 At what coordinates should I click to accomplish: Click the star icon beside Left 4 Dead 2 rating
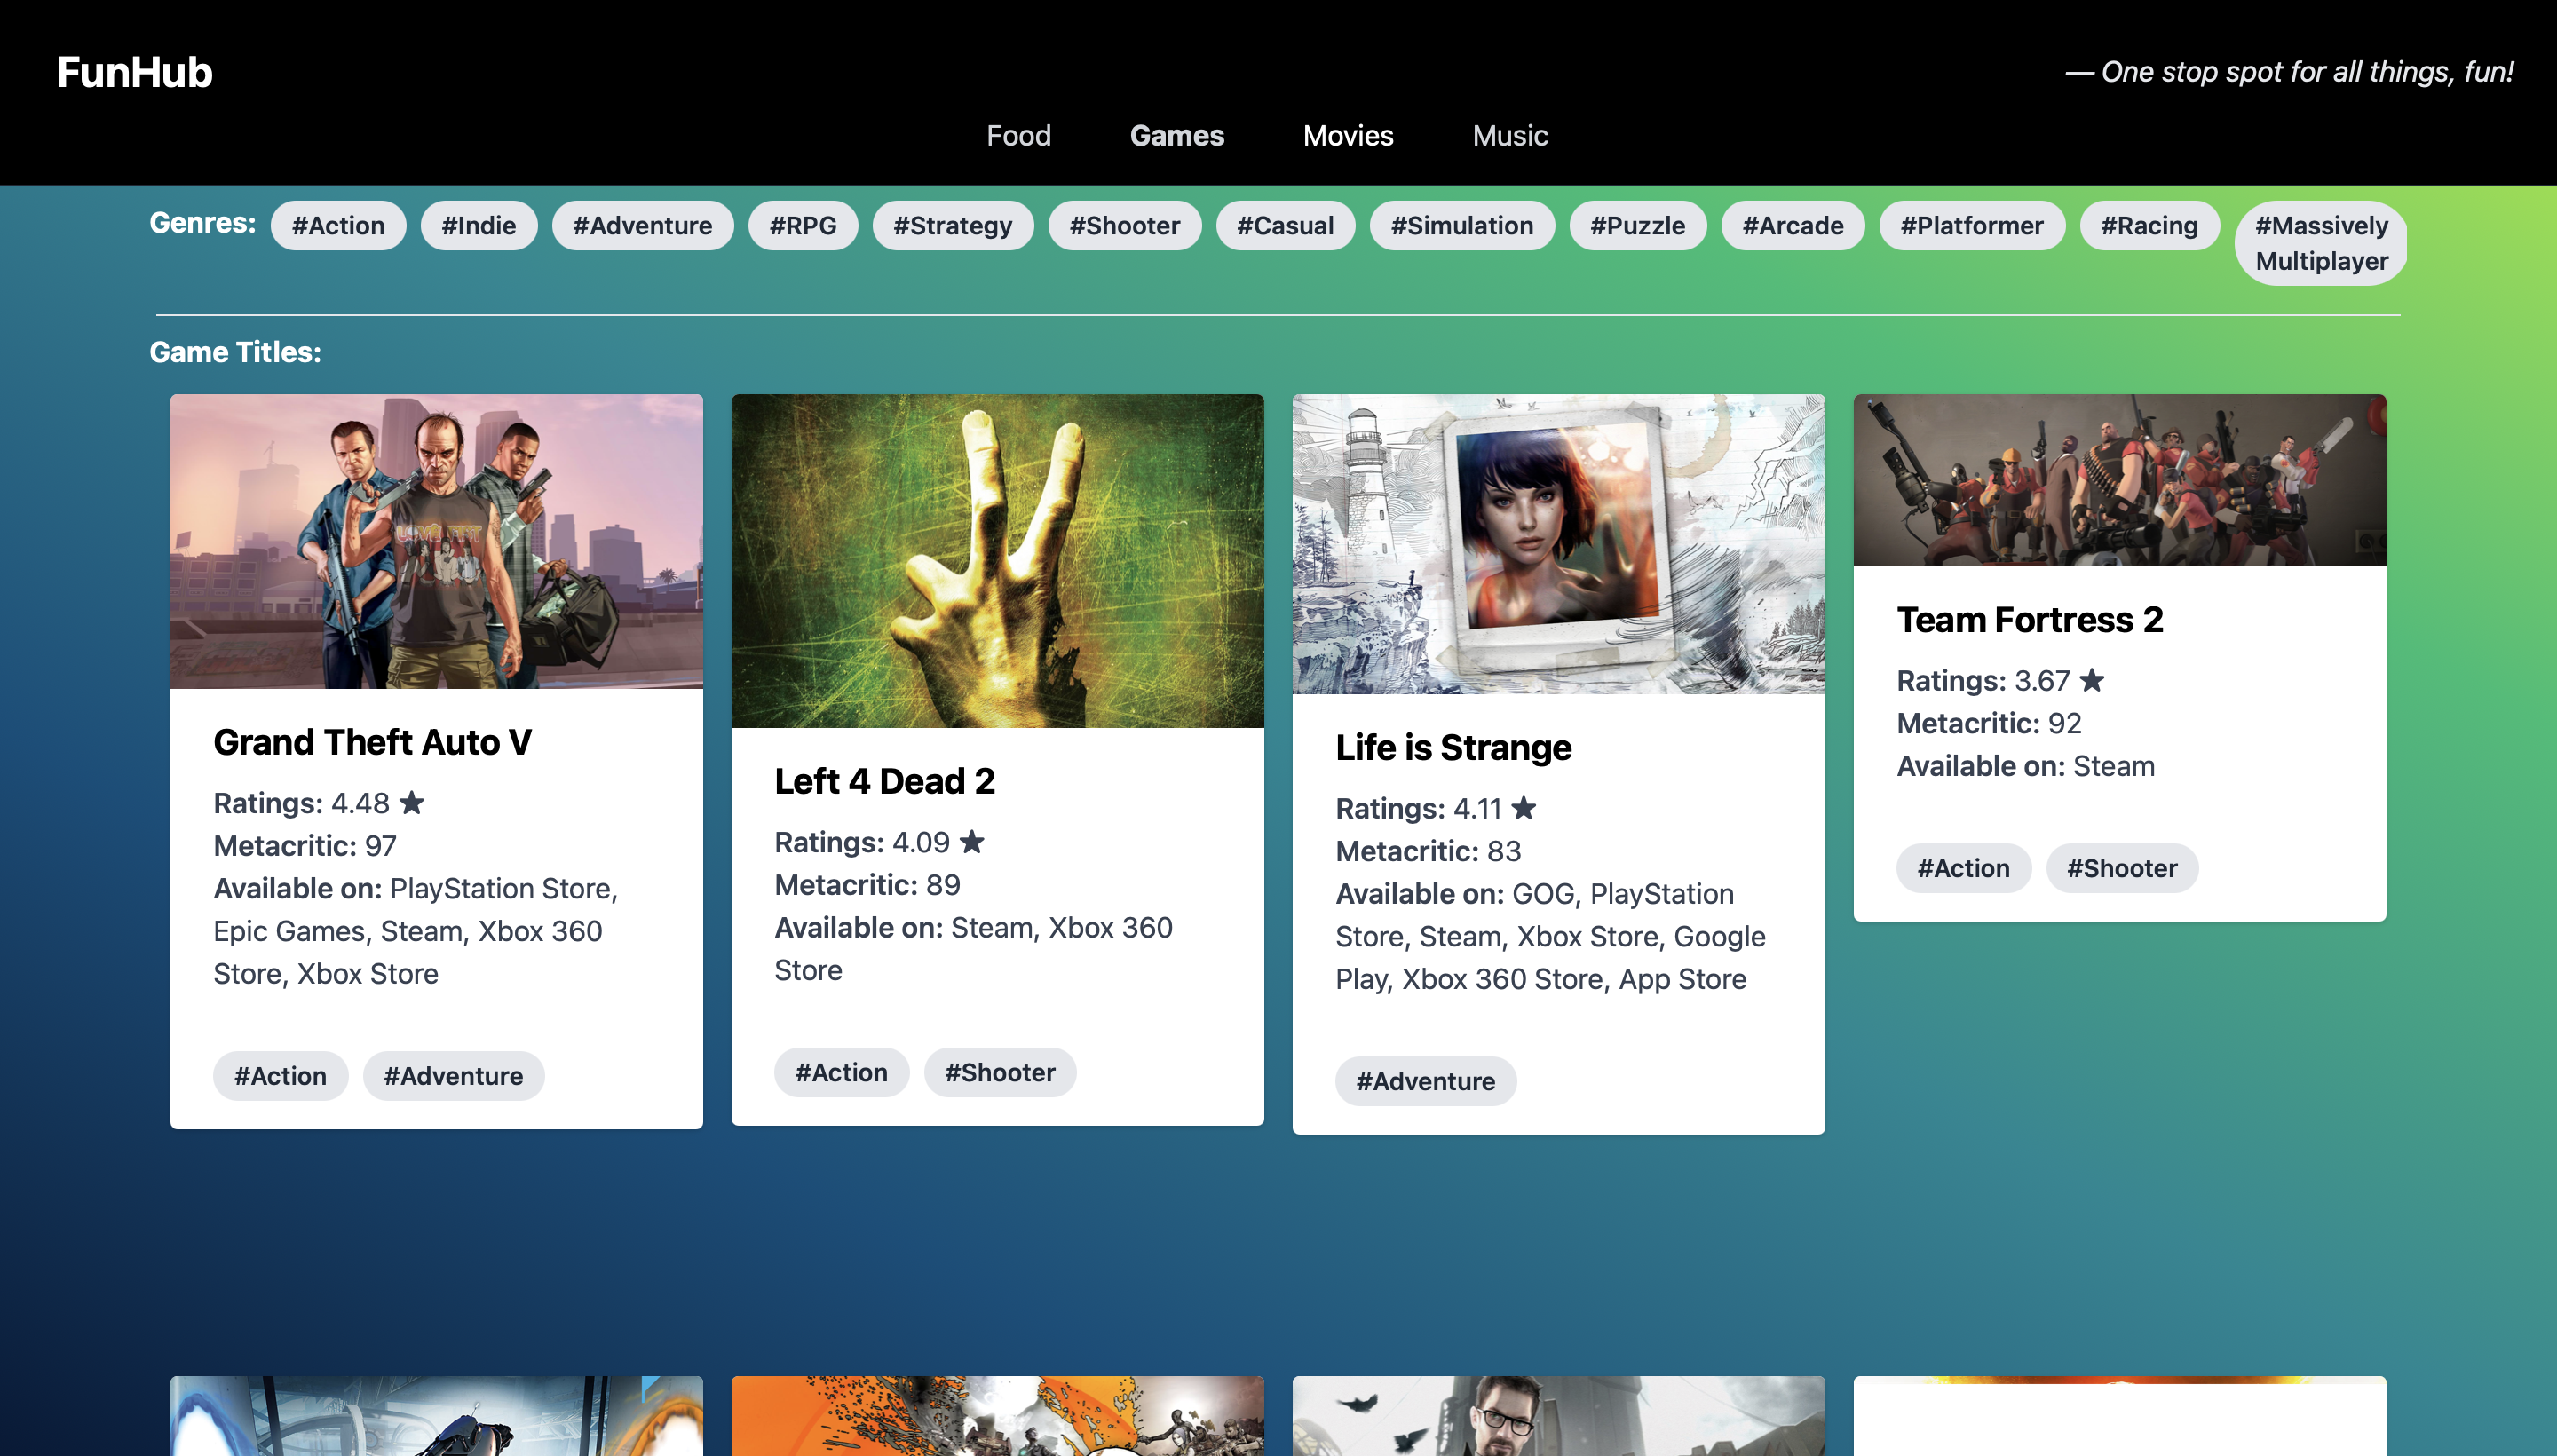(x=971, y=842)
